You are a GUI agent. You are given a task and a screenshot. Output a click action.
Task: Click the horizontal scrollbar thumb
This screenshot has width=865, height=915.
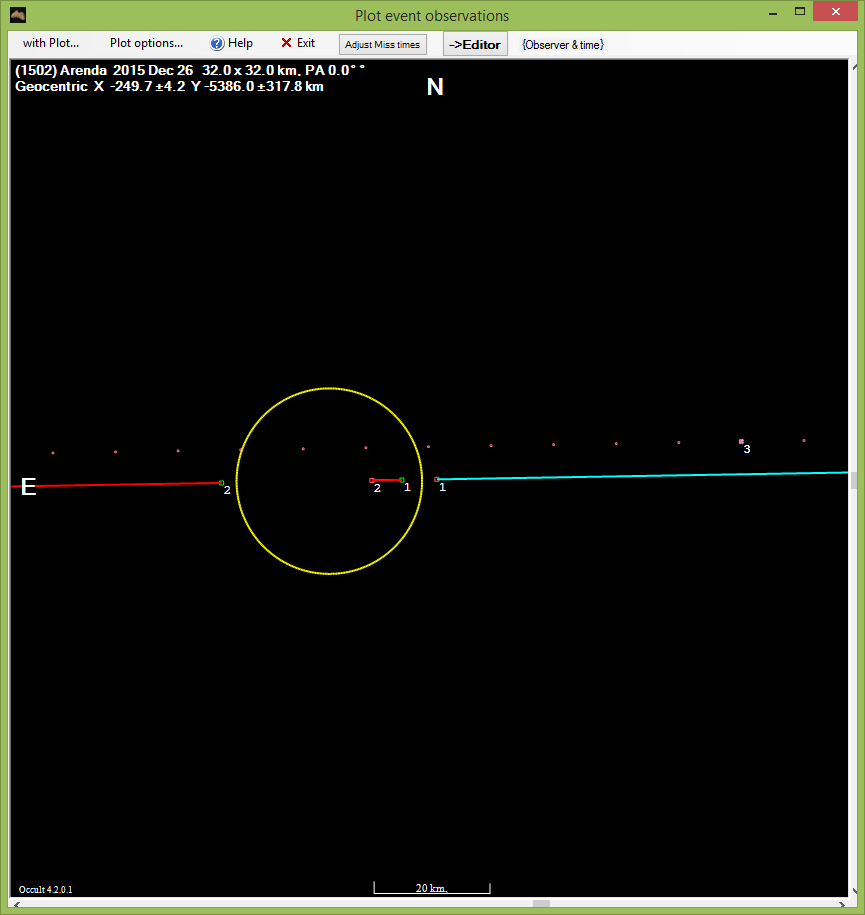[541, 904]
